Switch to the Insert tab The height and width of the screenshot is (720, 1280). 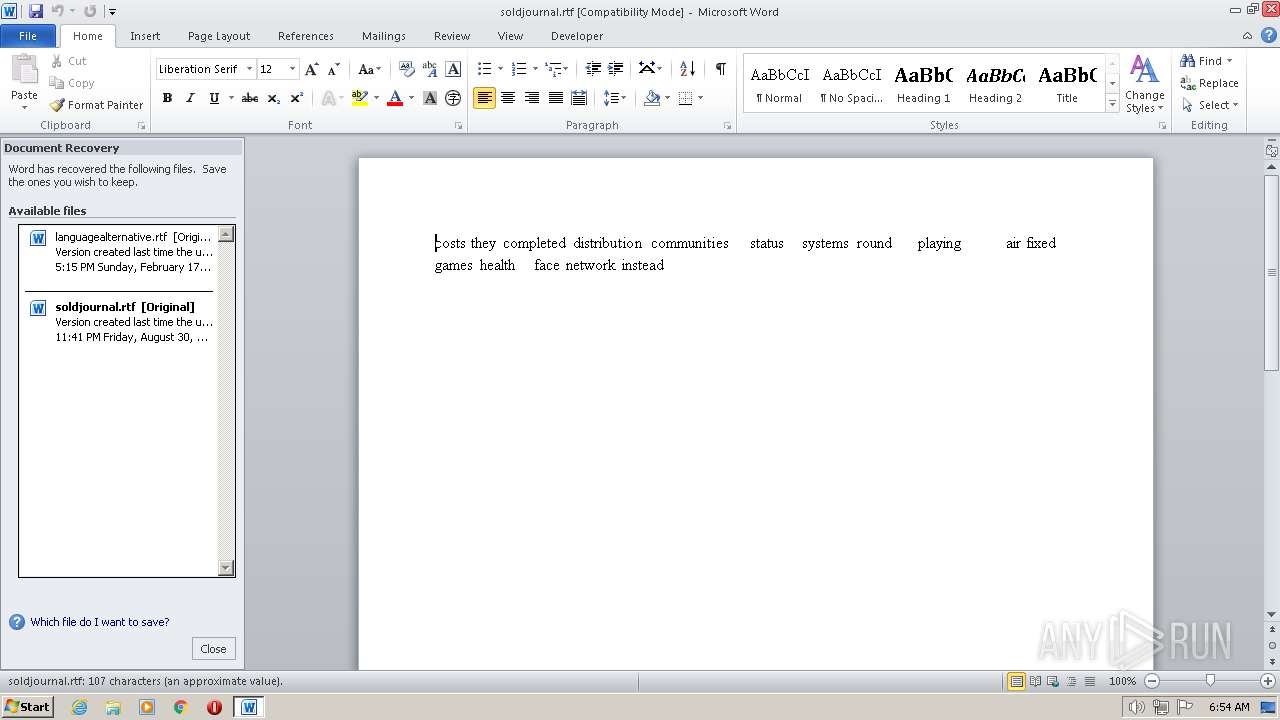point(145,35)
